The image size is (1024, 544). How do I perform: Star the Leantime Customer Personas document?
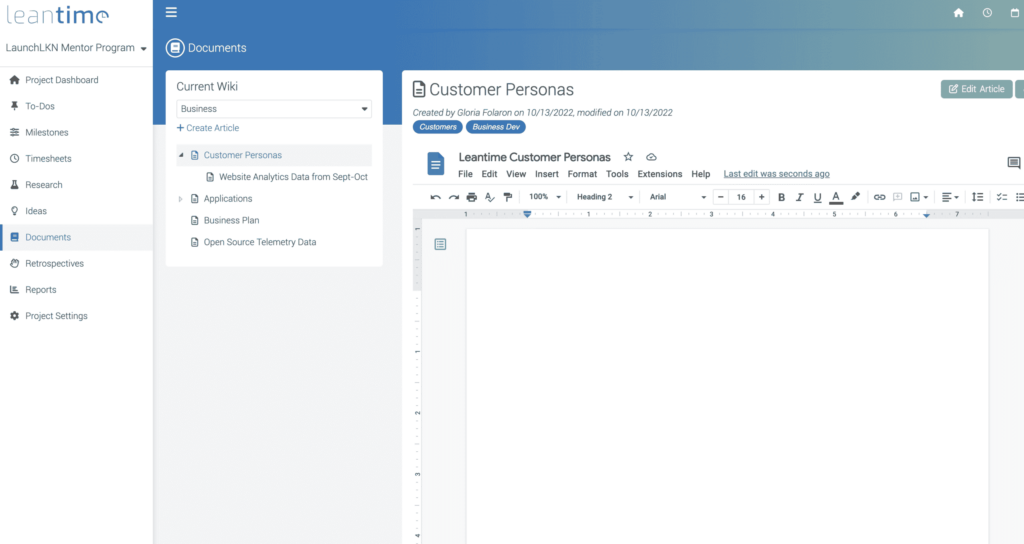tap(629, 157)
